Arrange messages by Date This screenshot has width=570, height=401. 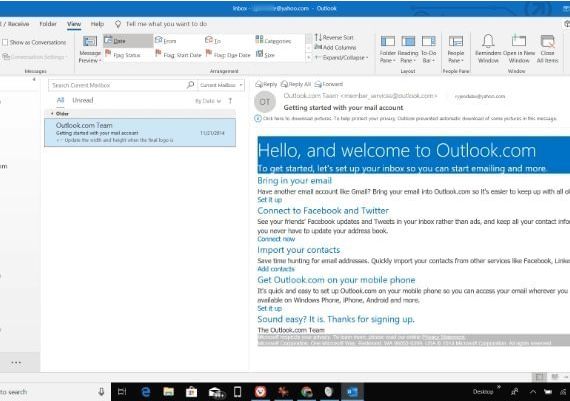(128, 41)
